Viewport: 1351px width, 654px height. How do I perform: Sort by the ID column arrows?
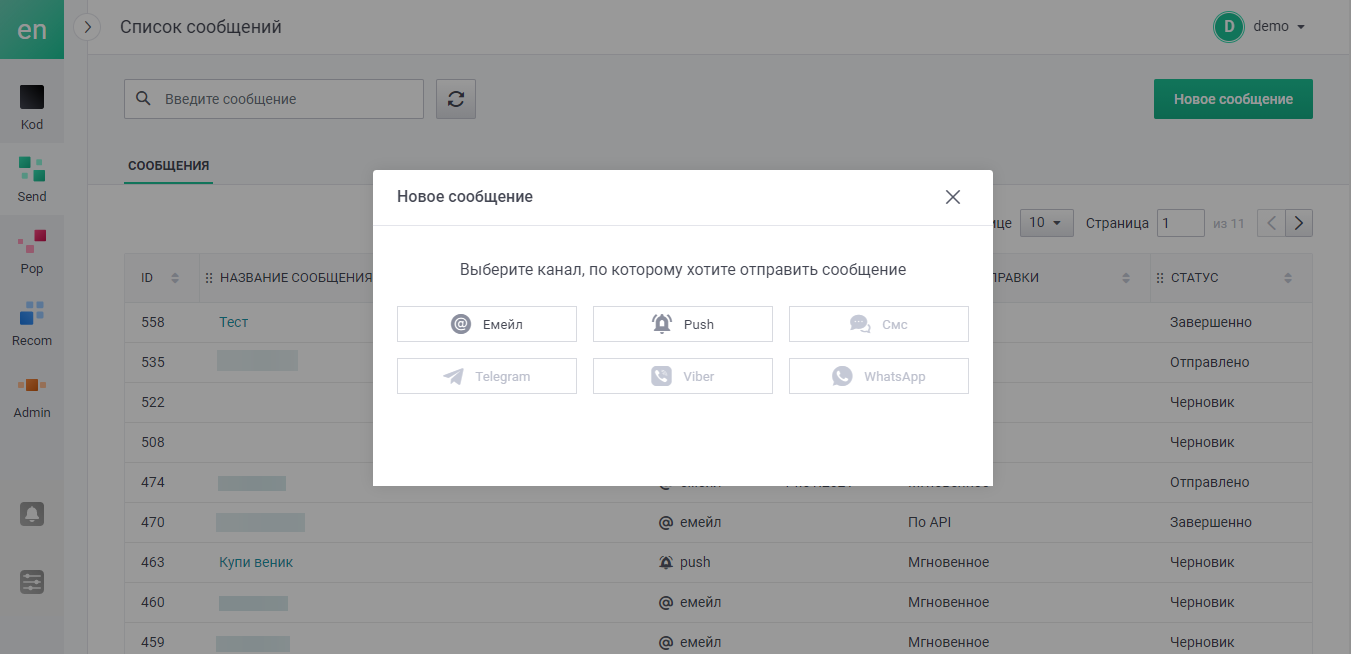click(175, 278)
